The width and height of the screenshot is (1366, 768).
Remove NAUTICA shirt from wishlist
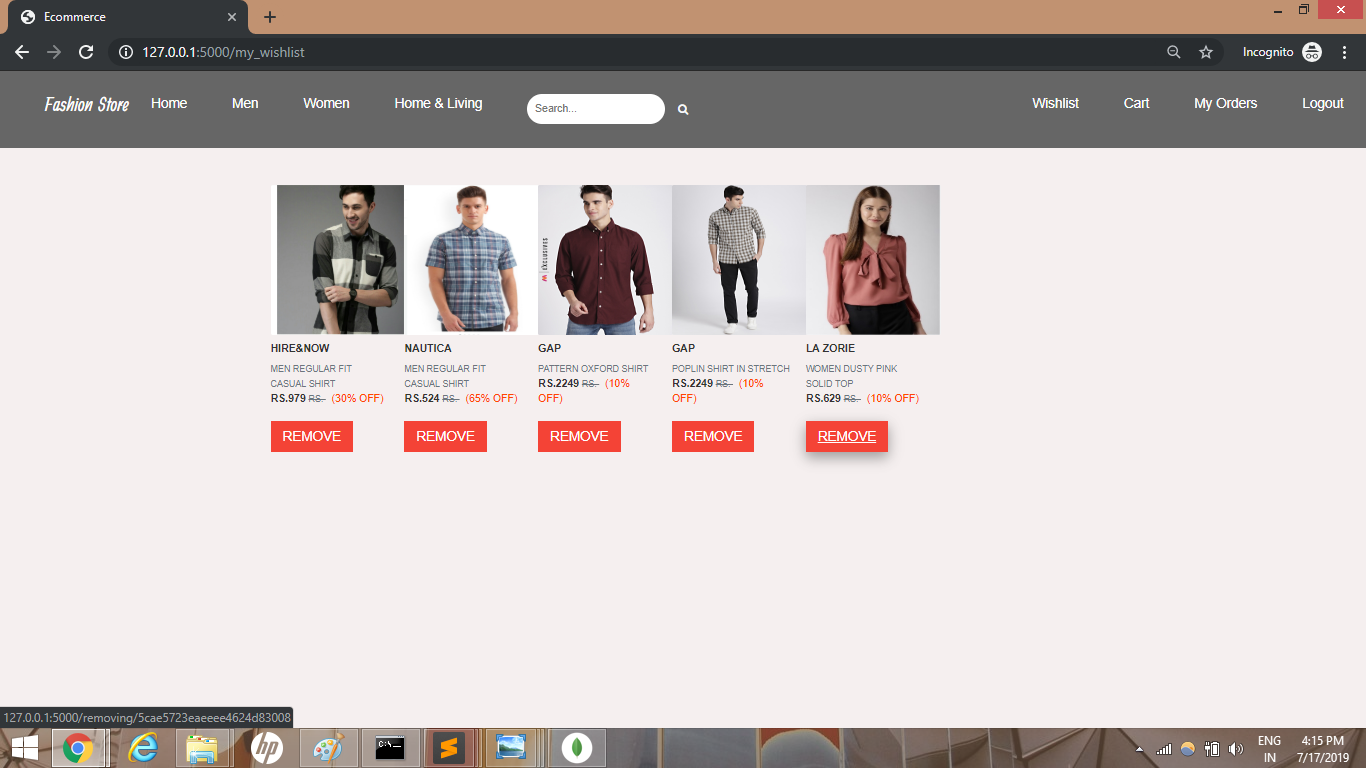pos(445,436)
